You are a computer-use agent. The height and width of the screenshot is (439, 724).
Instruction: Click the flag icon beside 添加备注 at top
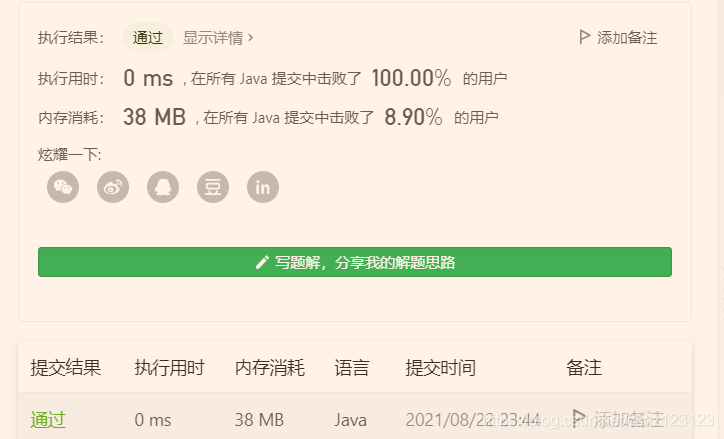[x=585, y=37]
